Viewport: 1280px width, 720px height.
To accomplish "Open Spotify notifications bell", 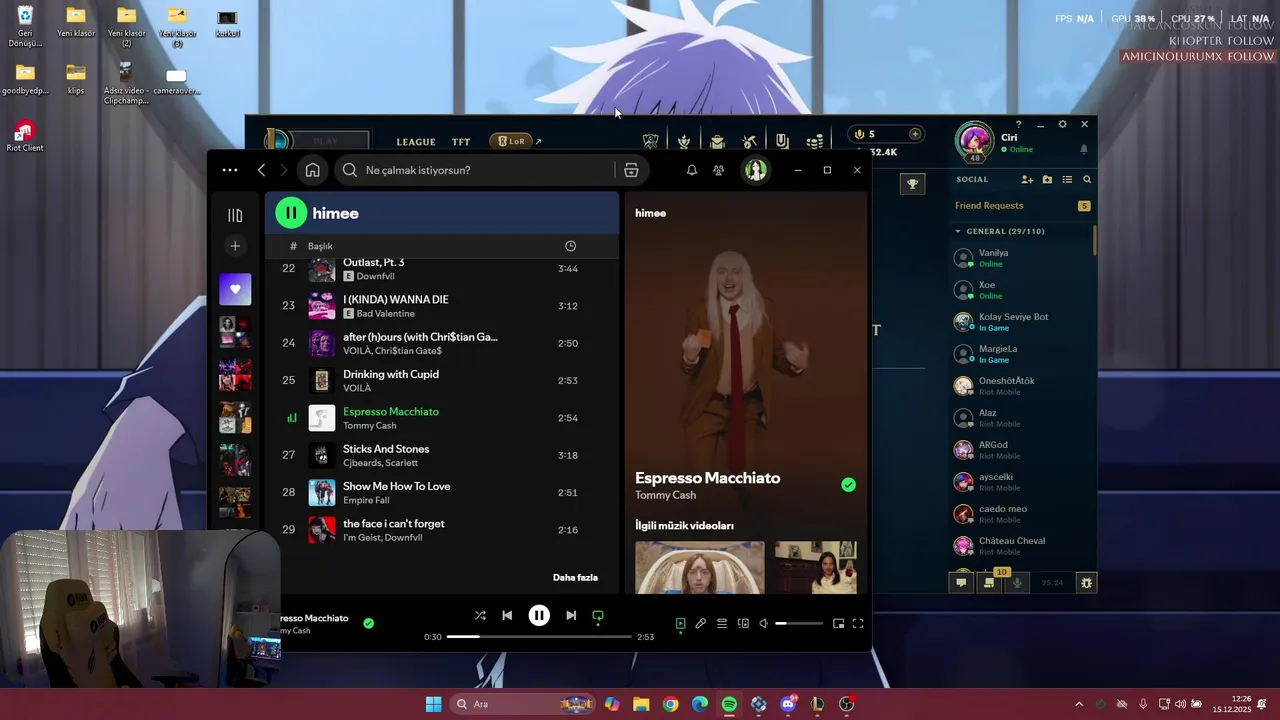I will [691, 170].
